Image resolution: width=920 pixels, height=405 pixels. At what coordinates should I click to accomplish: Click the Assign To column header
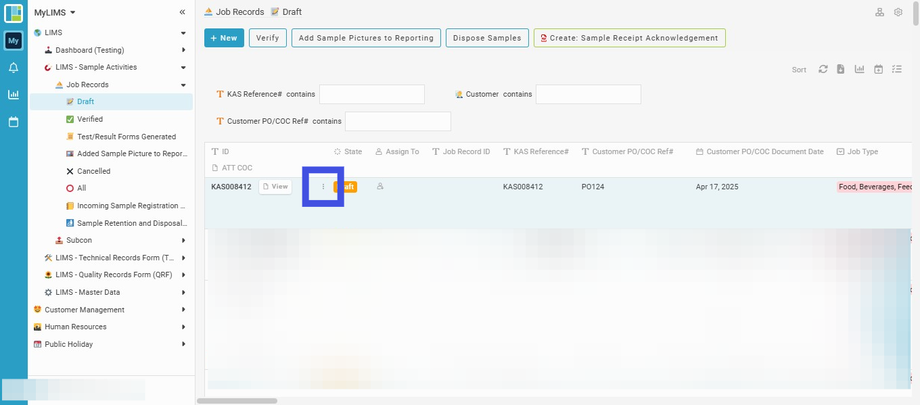coord(397,151)
